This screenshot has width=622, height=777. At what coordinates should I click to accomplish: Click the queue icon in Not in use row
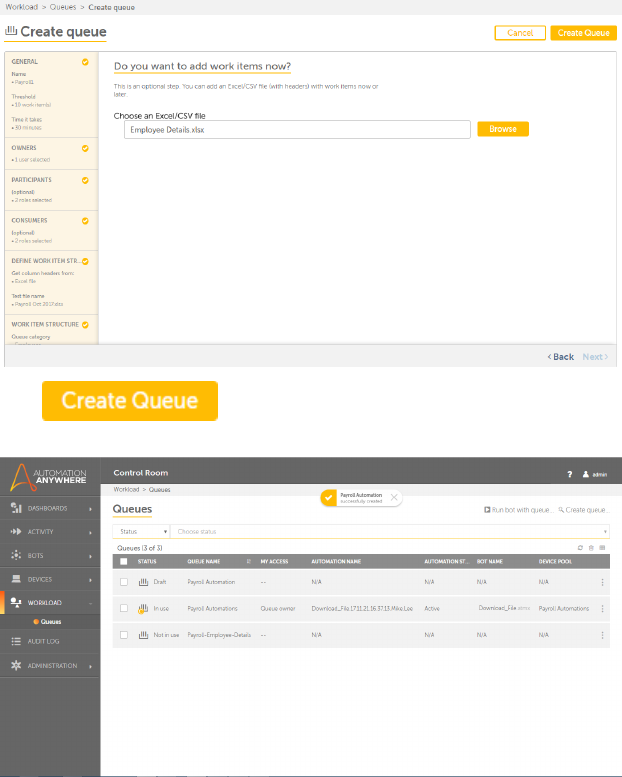click(x=143, y=635)
